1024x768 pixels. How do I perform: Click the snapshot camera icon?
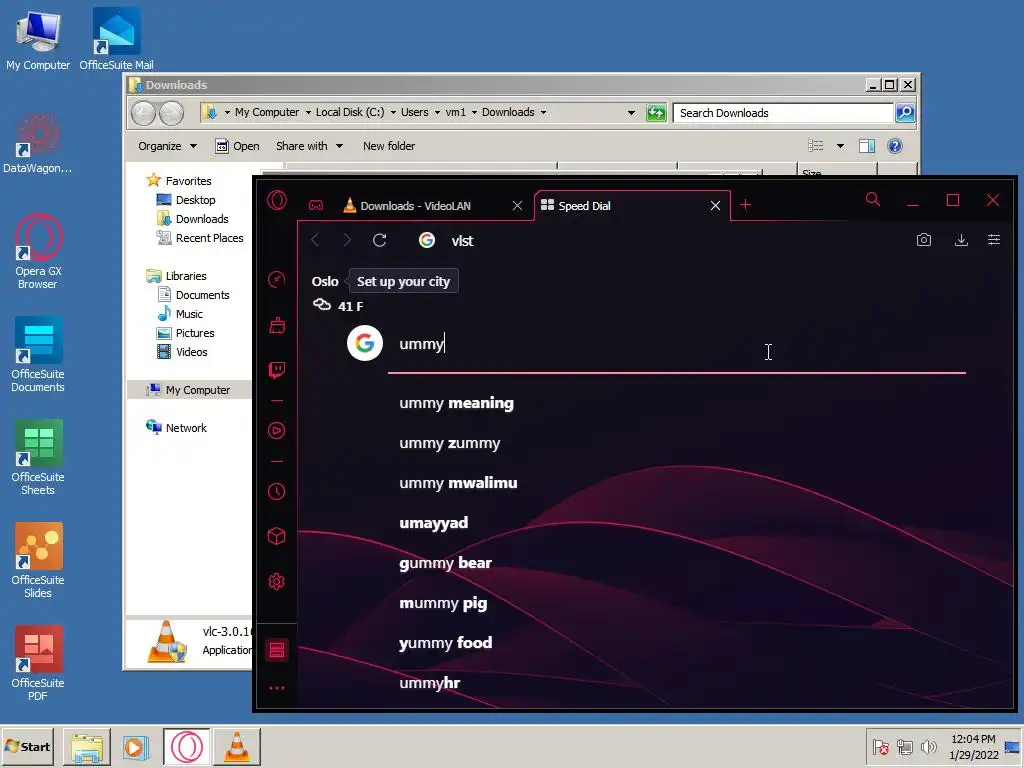click(923, 240)
